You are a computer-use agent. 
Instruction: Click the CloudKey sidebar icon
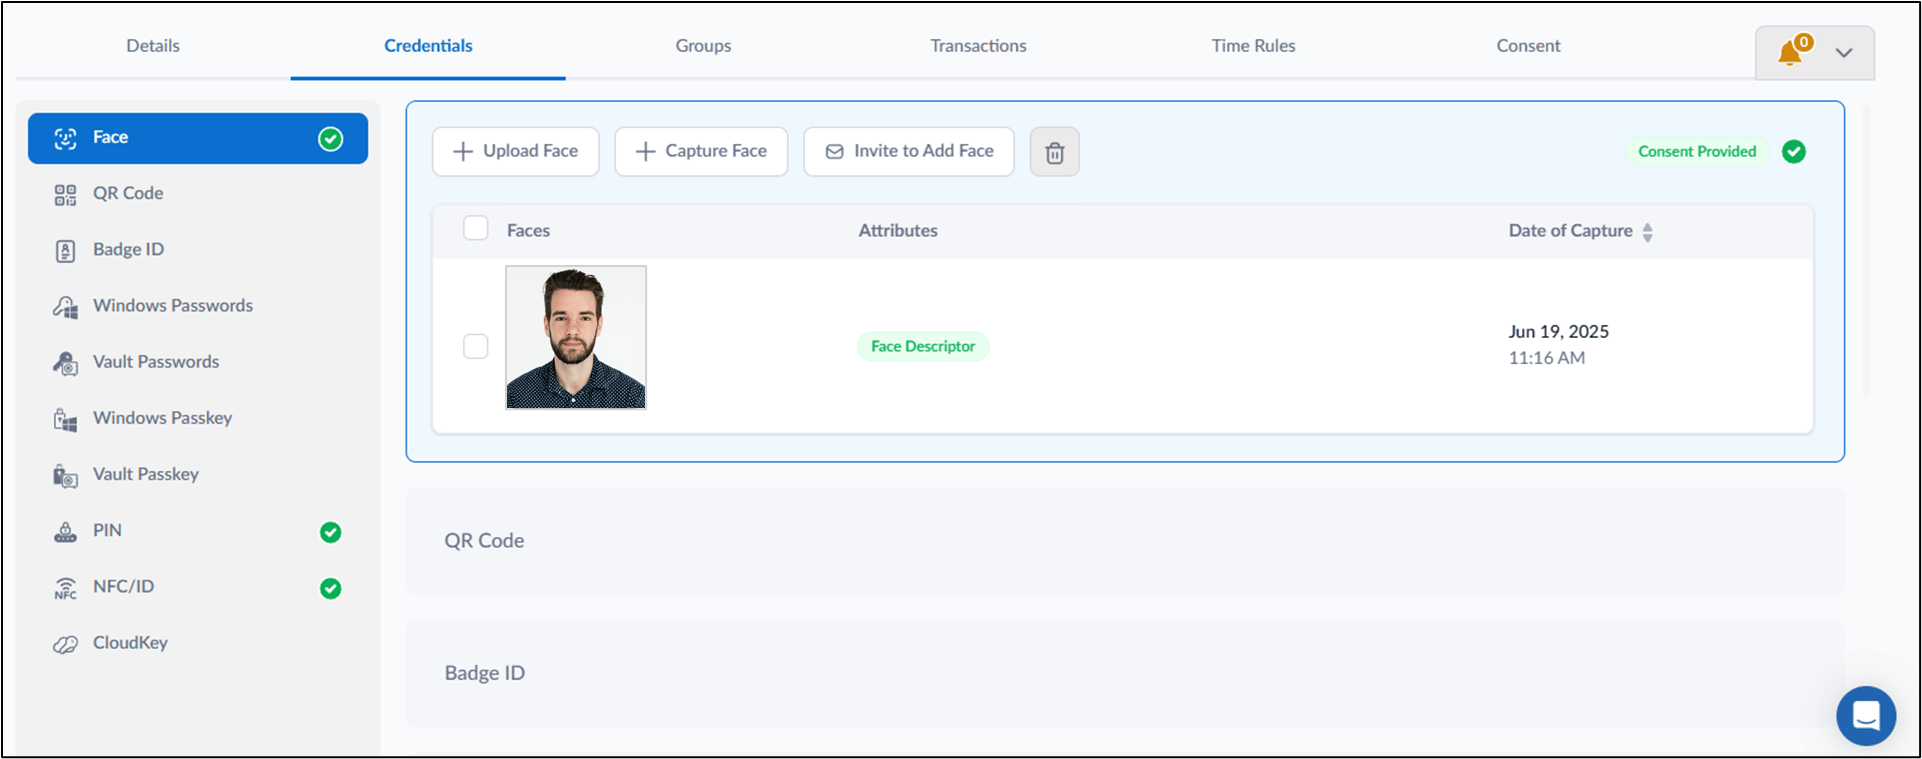(x=65, y=644)
